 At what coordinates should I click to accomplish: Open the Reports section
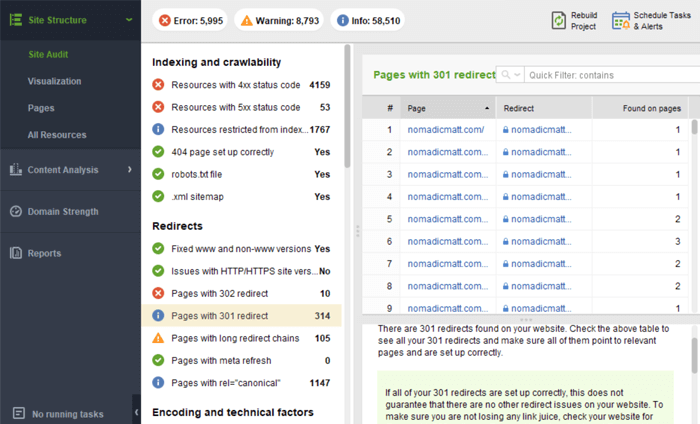[x=44, y=253]
